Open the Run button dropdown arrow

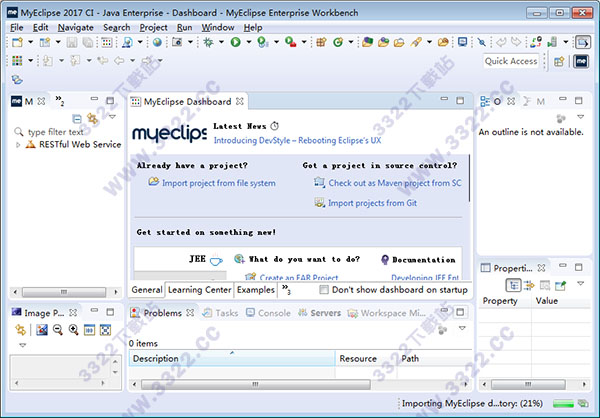[x=249, y=42]
